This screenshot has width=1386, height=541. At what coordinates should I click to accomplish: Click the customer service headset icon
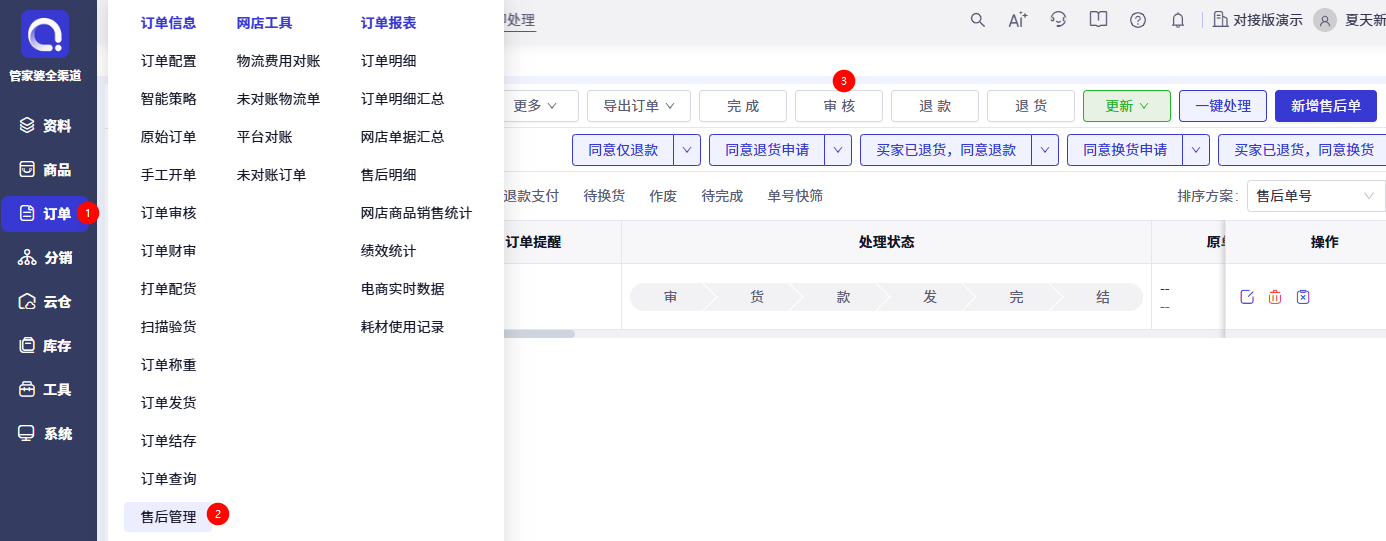pos(1058,20)
